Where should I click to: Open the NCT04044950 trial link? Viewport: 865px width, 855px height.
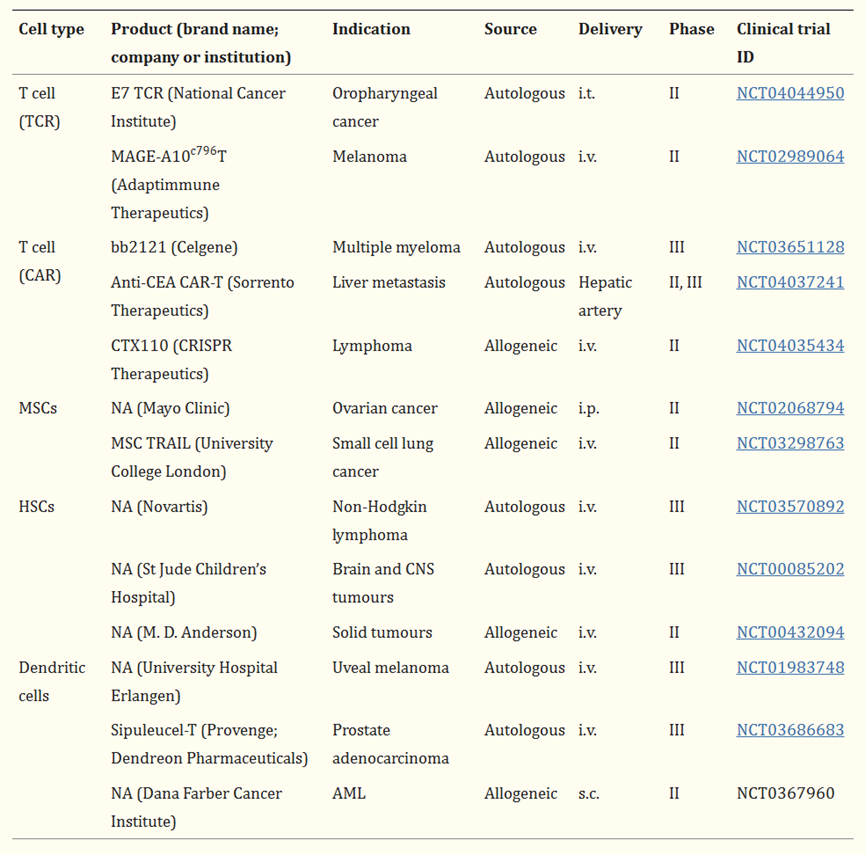[x=790, y=94]
